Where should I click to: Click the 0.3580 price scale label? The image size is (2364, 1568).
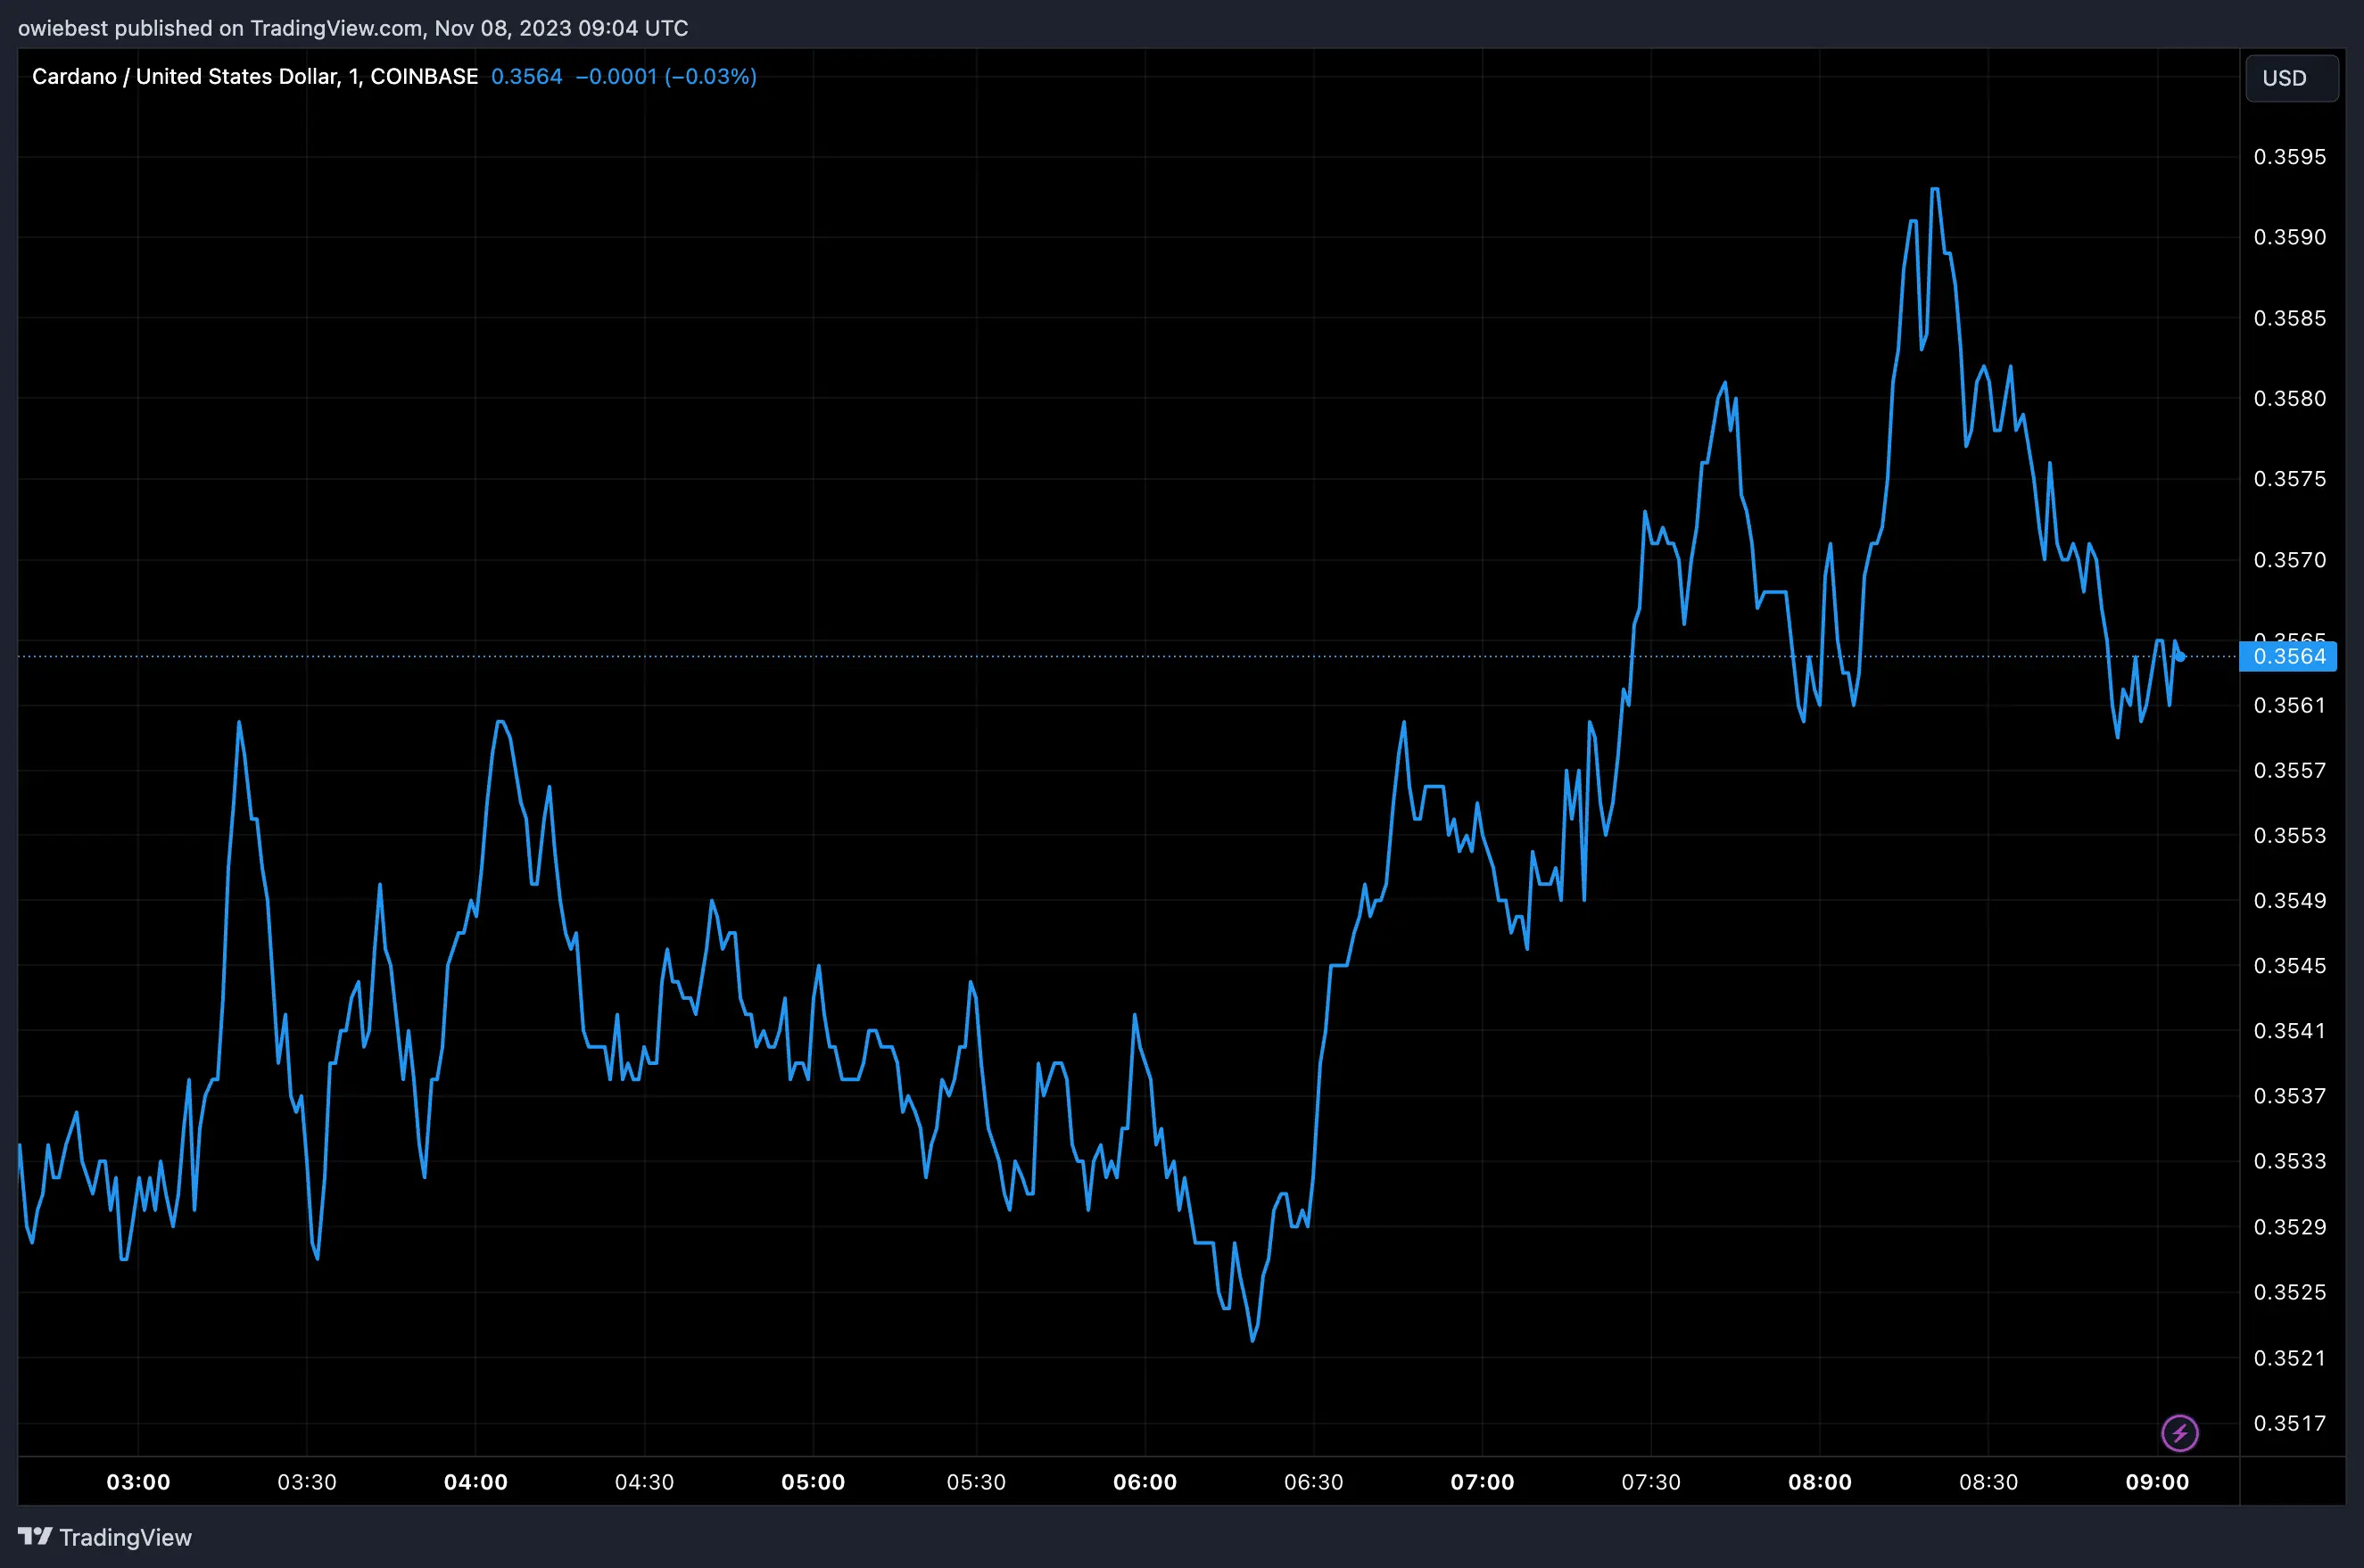pos(2289,399)
